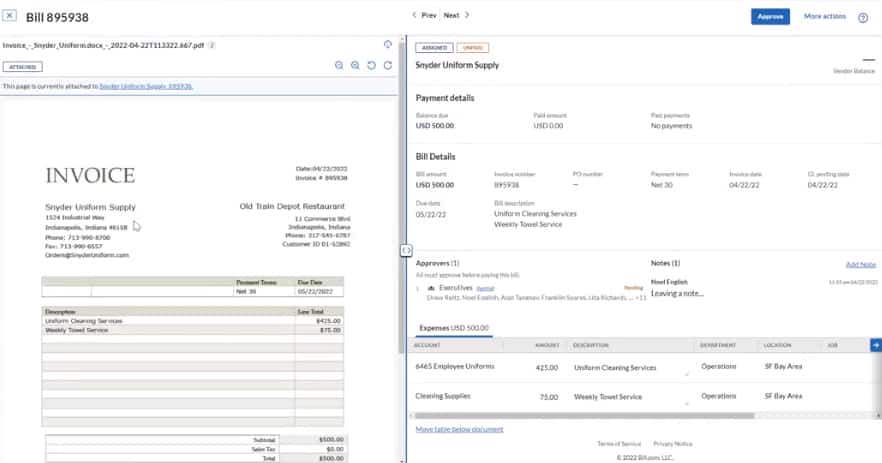Open the help question mark icon
Screen dimensions: 882x463
(x=863, y=17)
